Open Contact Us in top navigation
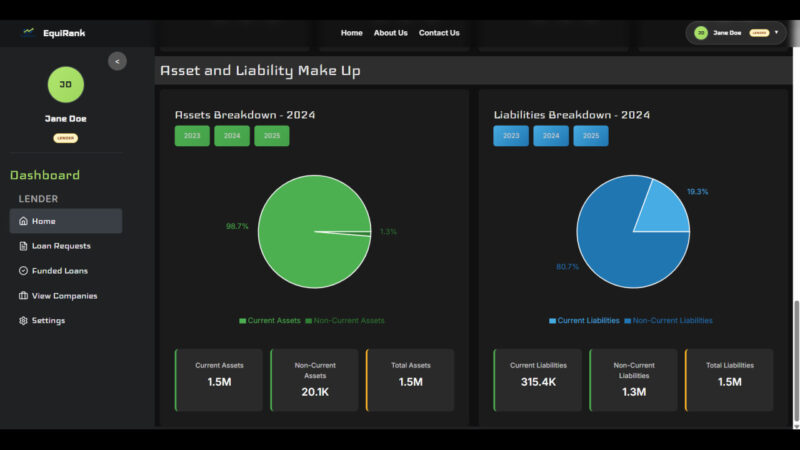 pyautogui.click(x=439, y=33)
